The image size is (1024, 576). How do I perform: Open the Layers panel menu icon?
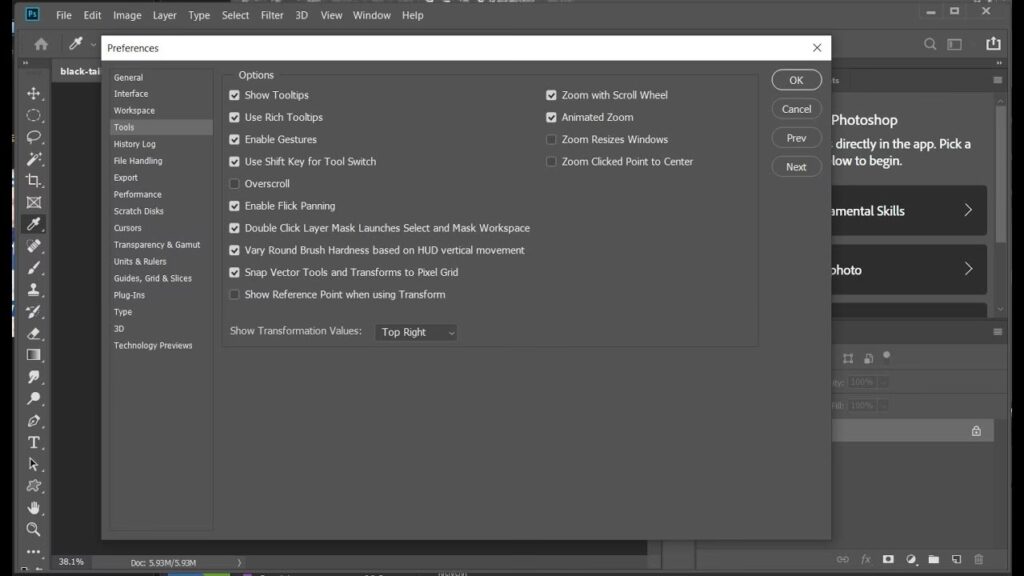coord(997,332)
